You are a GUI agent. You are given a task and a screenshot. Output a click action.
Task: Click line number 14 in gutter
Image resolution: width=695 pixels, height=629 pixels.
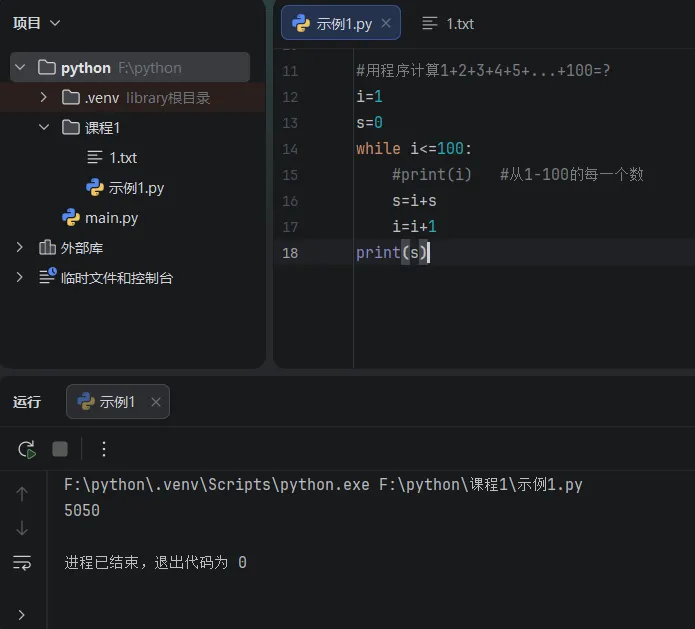(x=290, y=149)
